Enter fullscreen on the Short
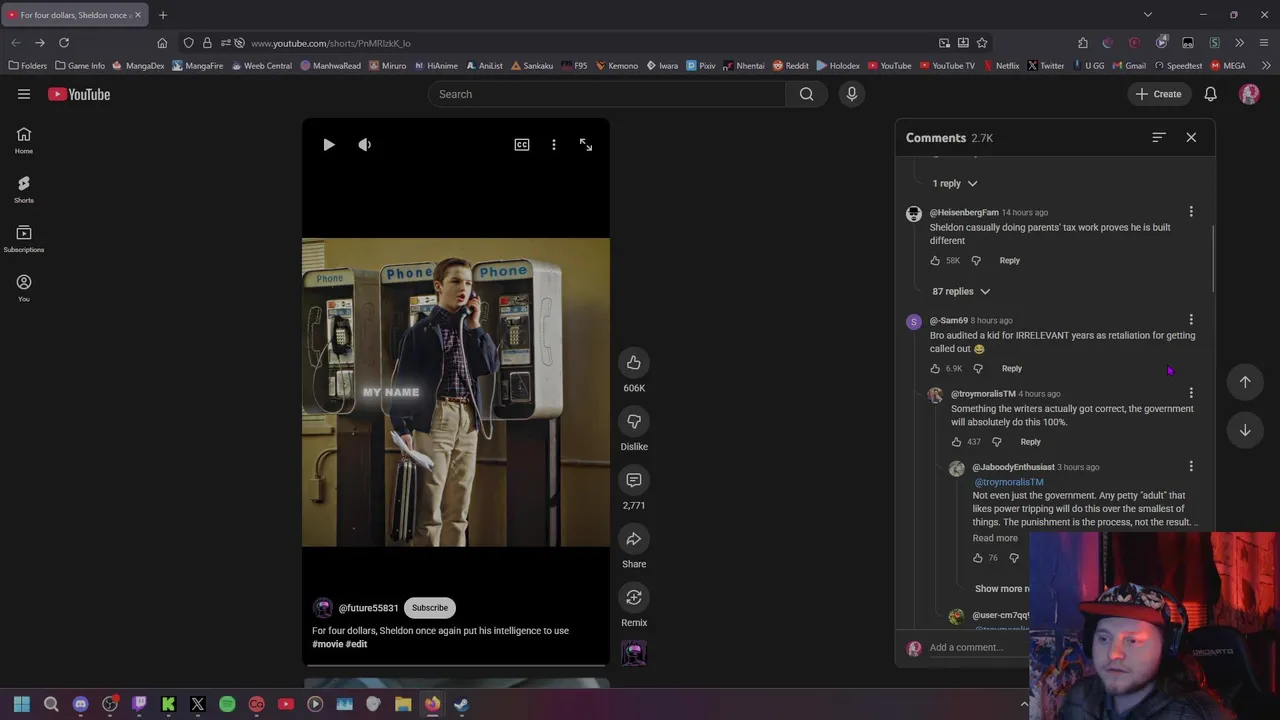Viewport: 1280px width, 720px height. (586, 145)
